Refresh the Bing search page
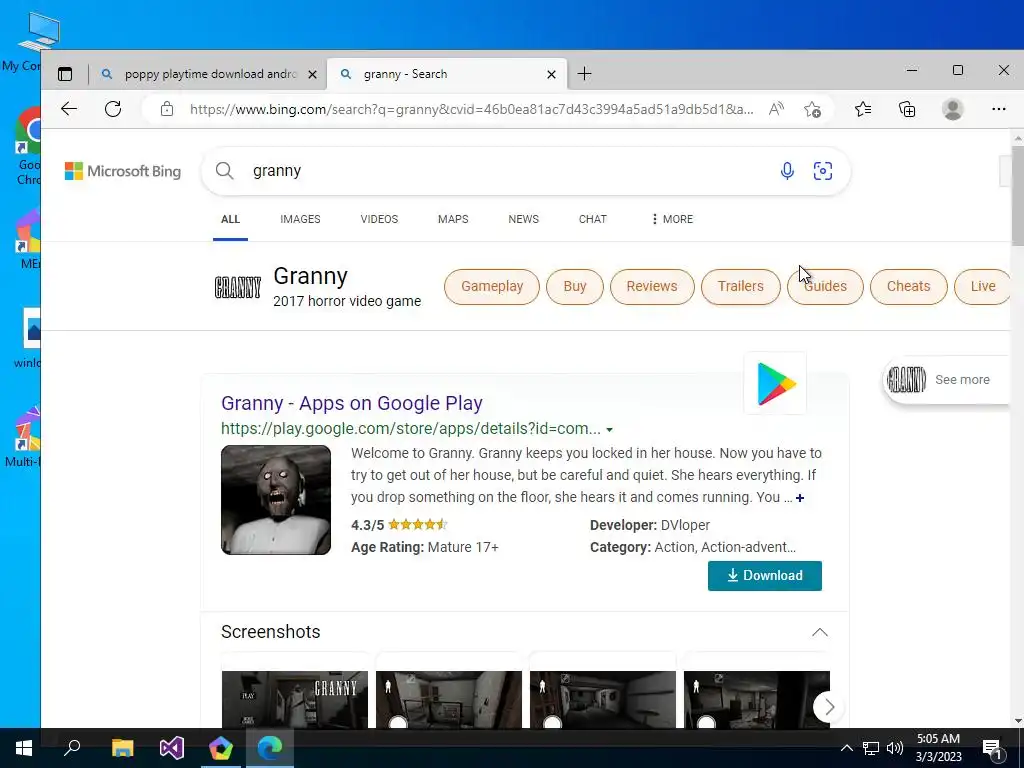1024x768 pixels. click(x=113, y=109)
